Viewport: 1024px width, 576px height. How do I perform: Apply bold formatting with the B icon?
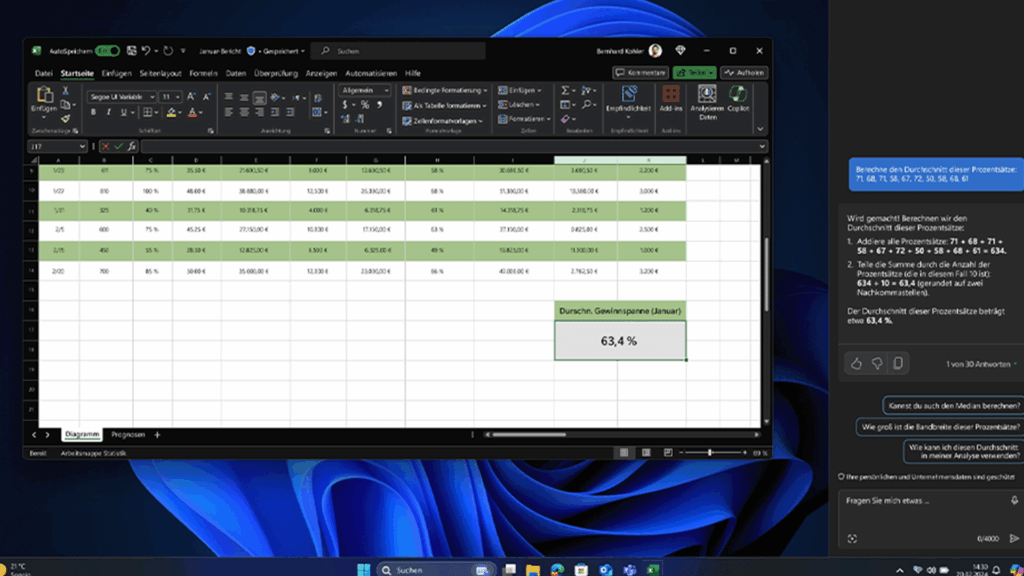94,113
